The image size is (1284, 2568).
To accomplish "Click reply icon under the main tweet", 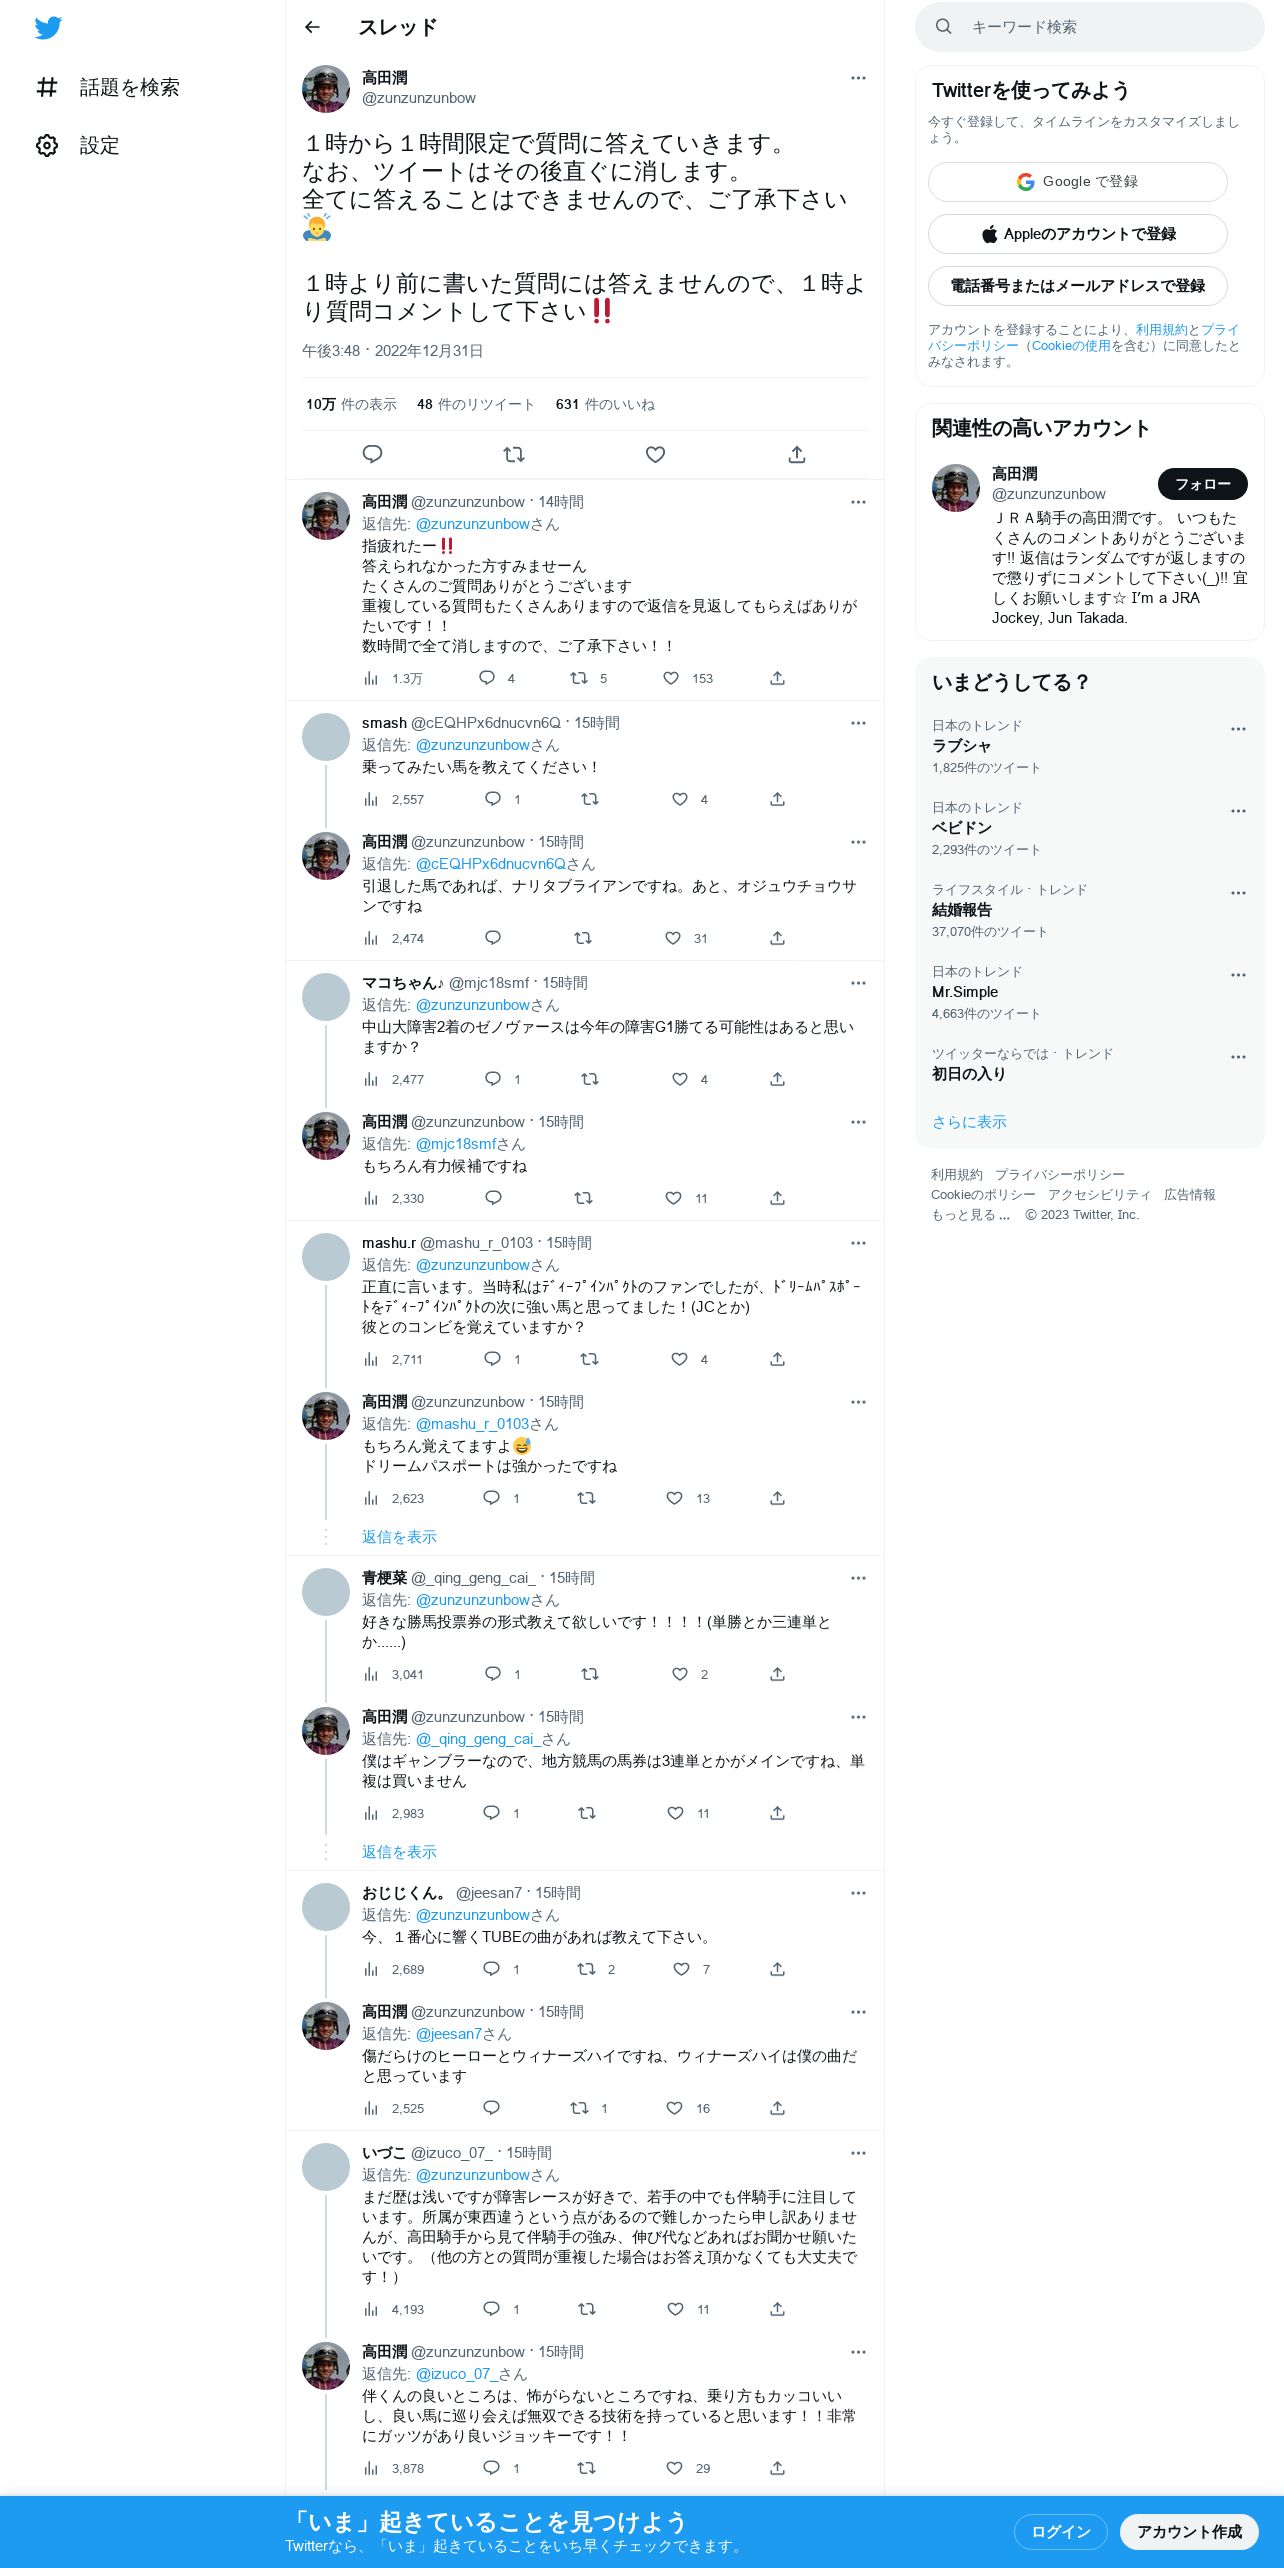I will pos(372,454).
